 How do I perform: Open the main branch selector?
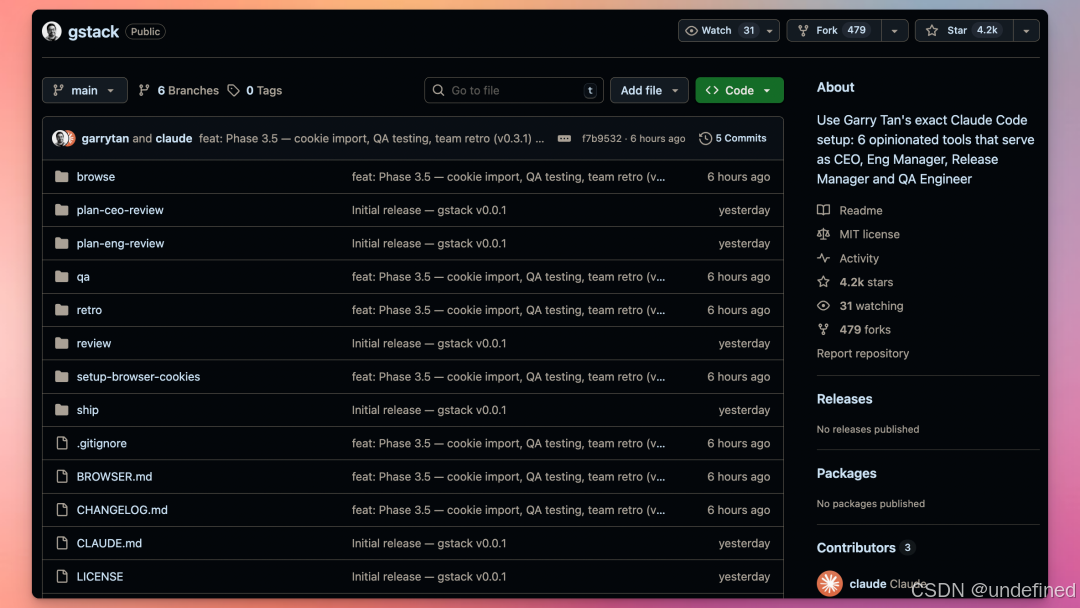pos(85,90)
